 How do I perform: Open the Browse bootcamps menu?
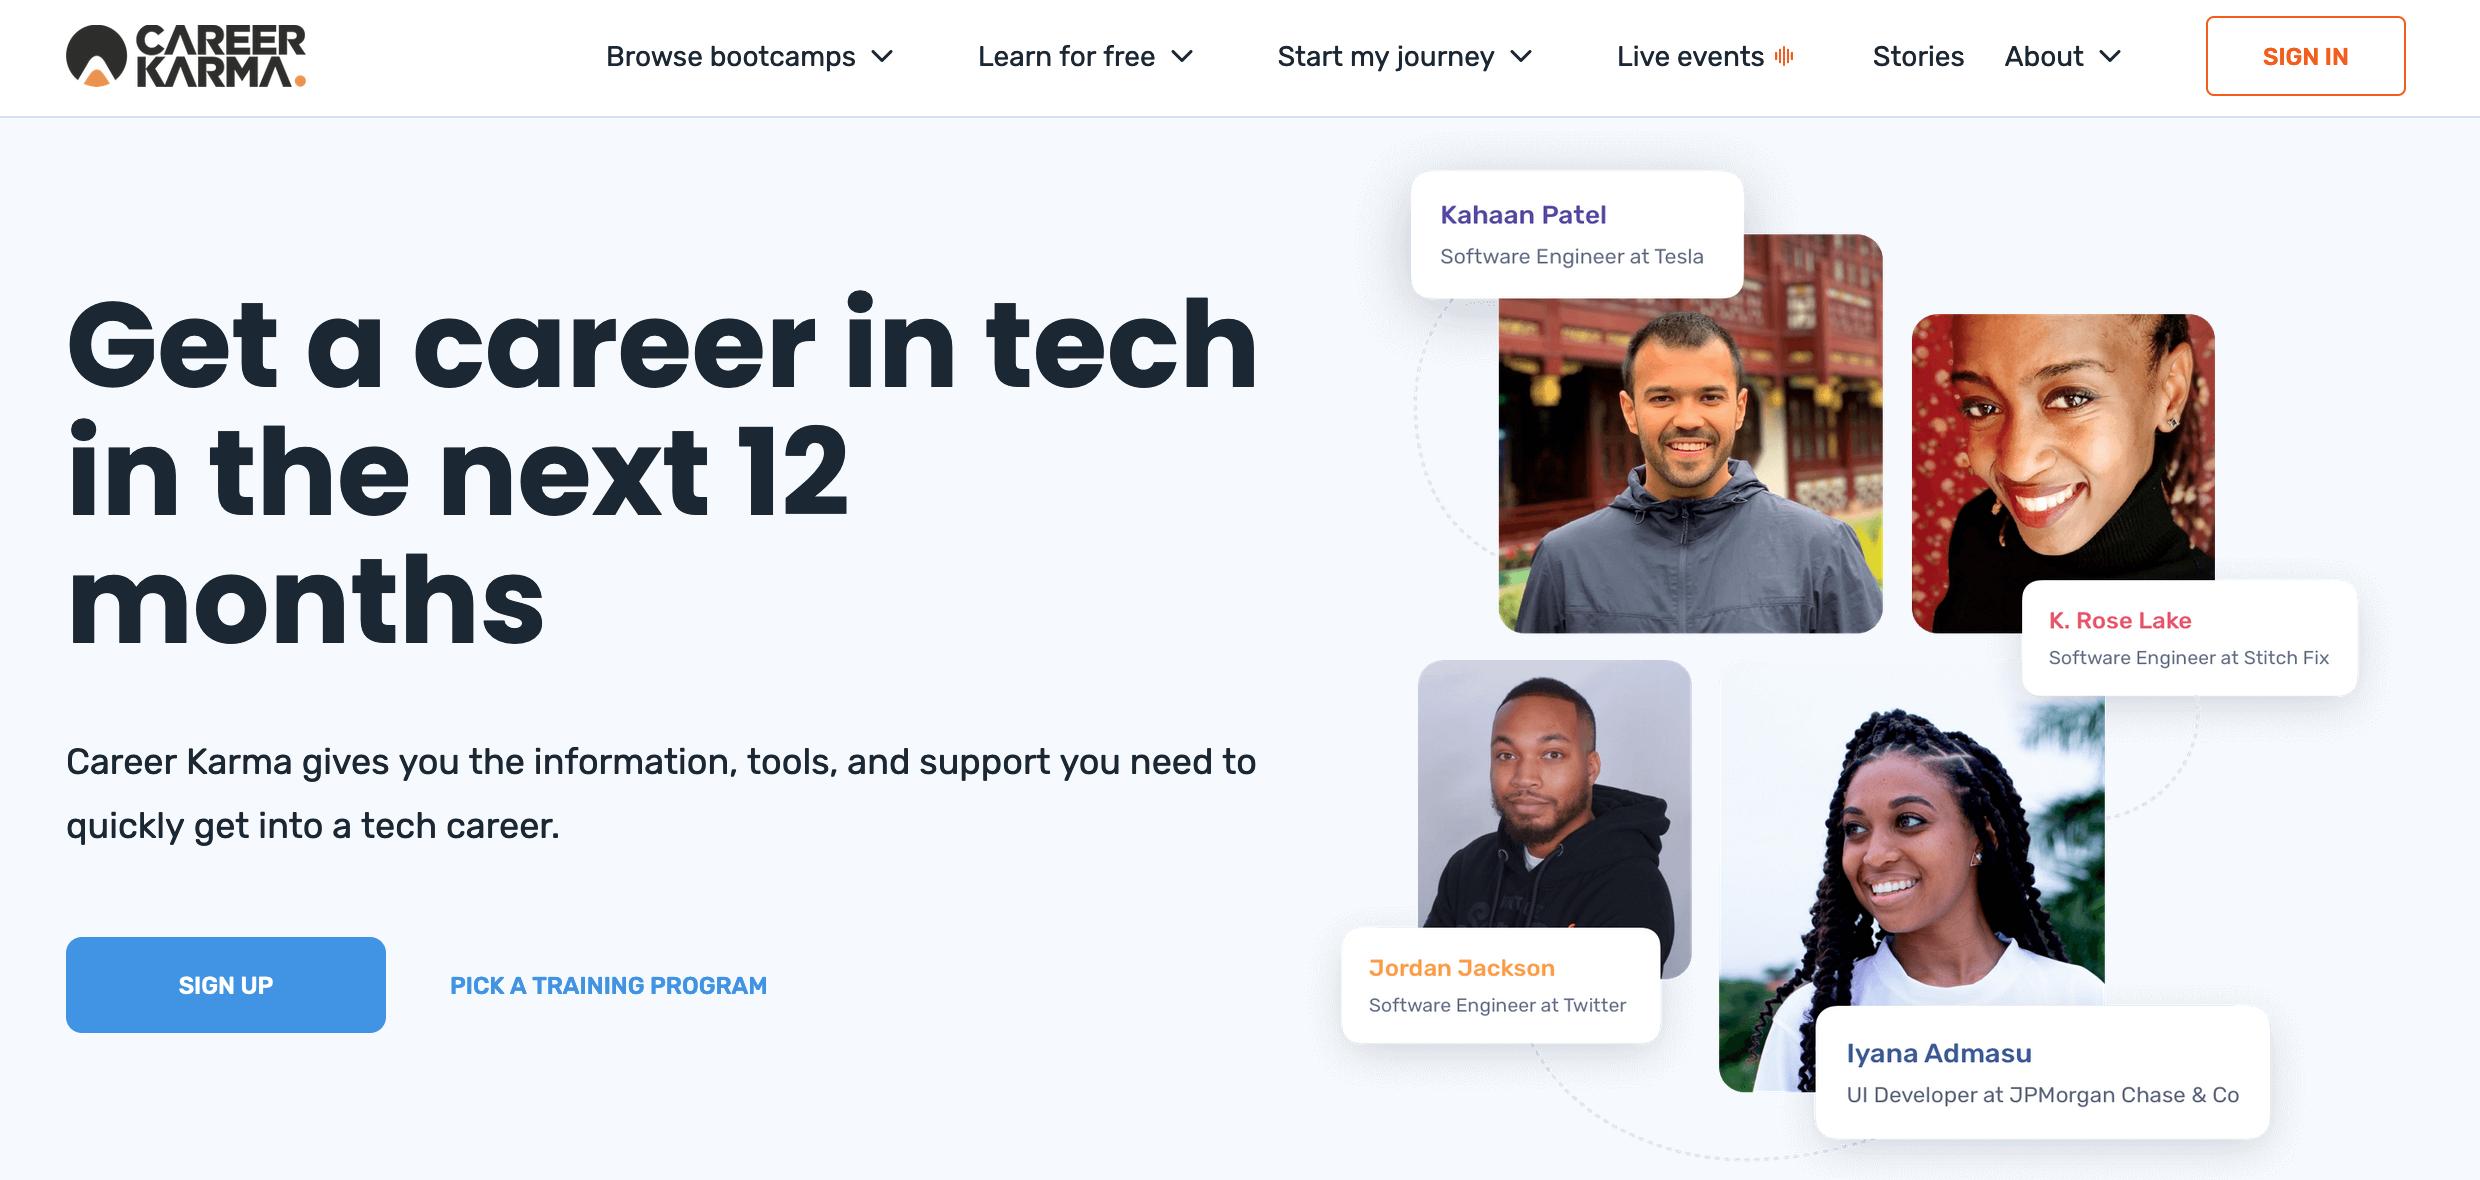(x=731, y=56)
